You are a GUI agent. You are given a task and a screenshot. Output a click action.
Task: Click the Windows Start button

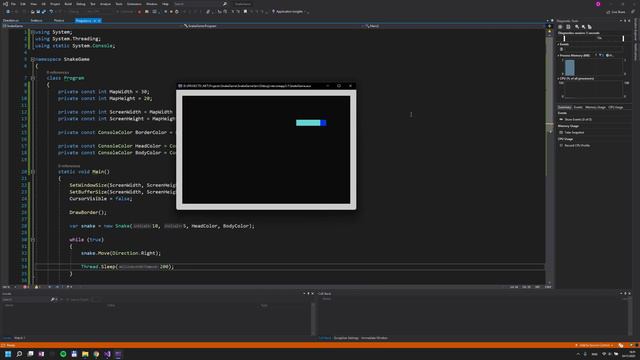(x=8, y=354)
